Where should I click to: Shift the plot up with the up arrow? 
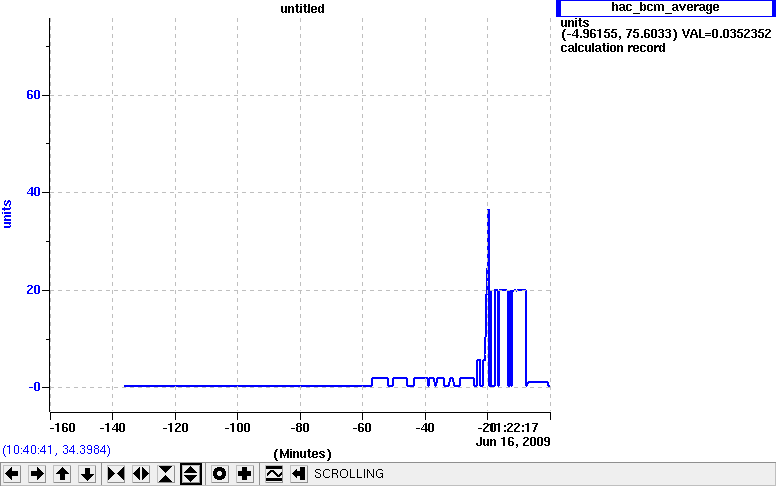pos(62,474)
